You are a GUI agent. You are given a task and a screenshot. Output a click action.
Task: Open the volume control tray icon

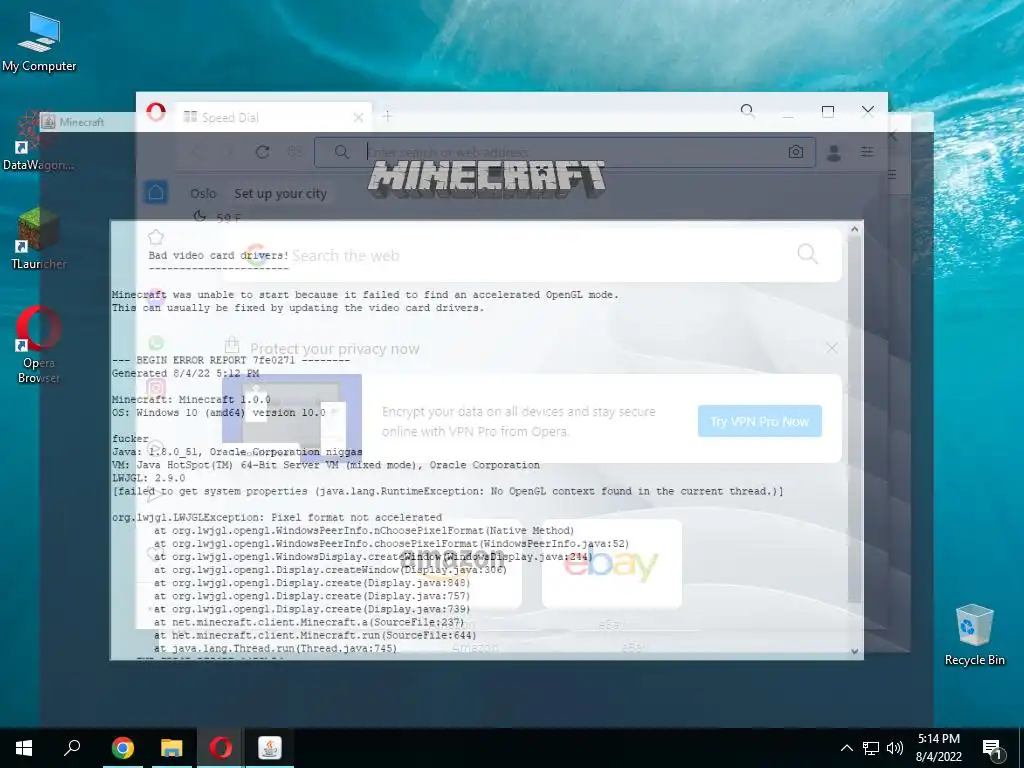[895, 748]
